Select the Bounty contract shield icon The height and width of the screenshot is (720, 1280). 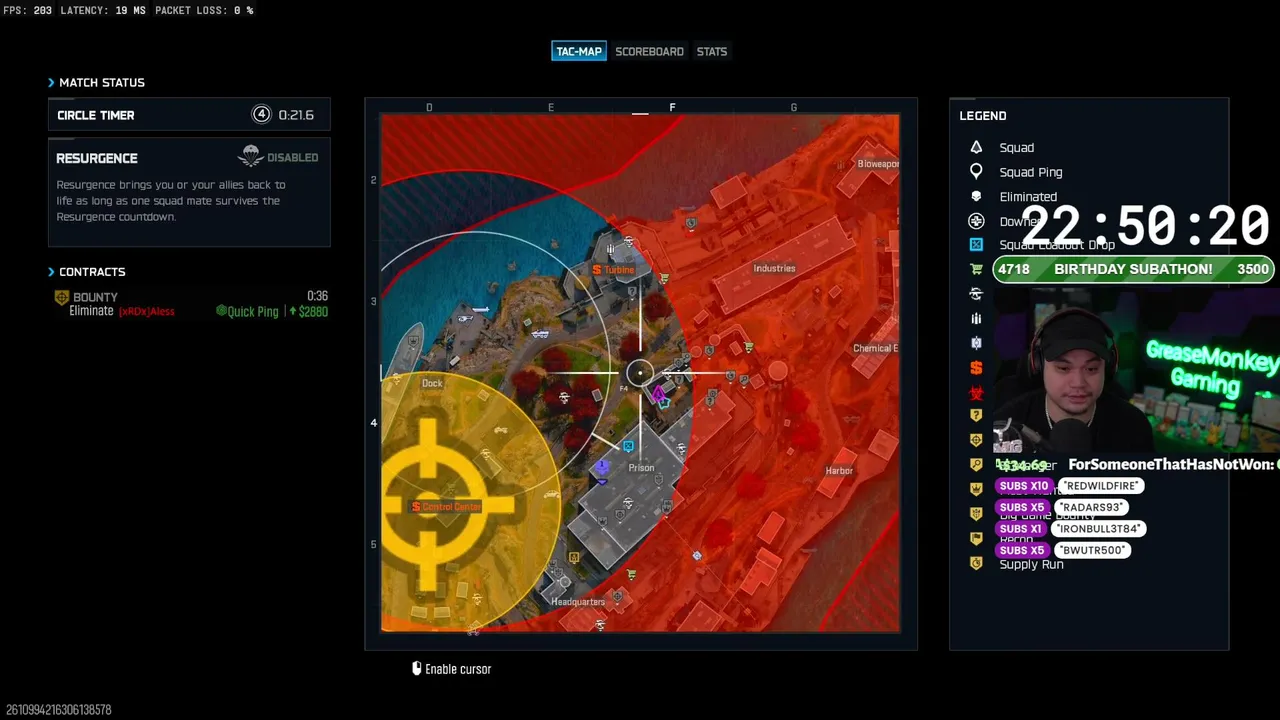click(61, 298)
